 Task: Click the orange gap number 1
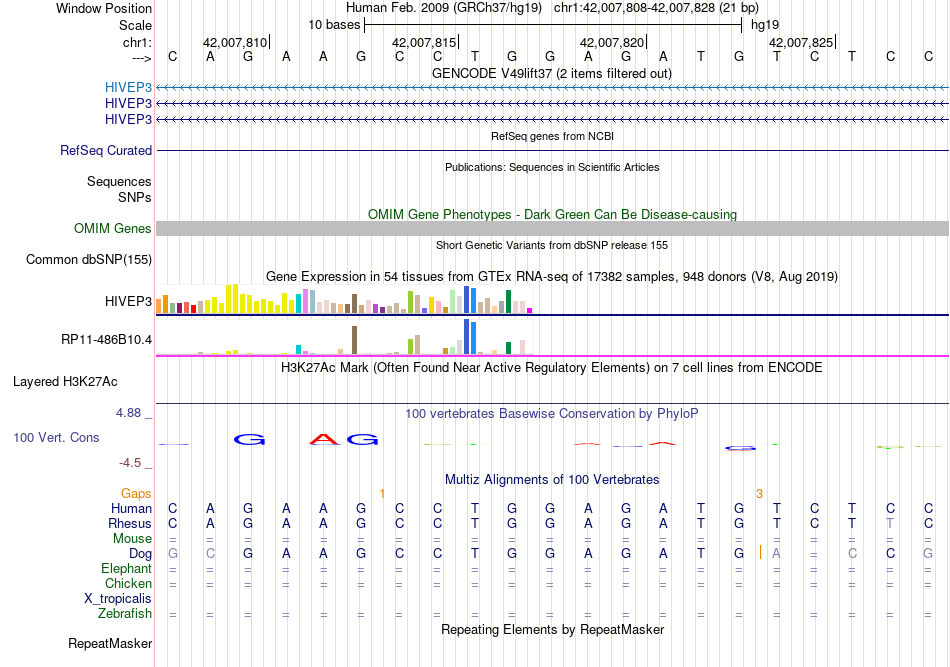pyautogui.click(x=382, y=494)
